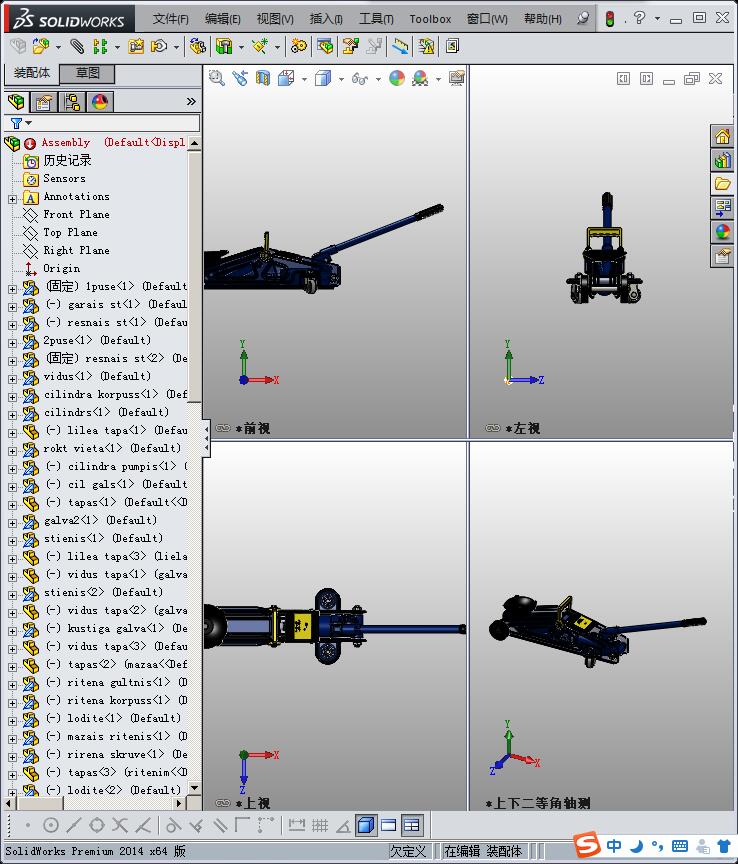Open the Assembly Features dropdown arrow

241,47
